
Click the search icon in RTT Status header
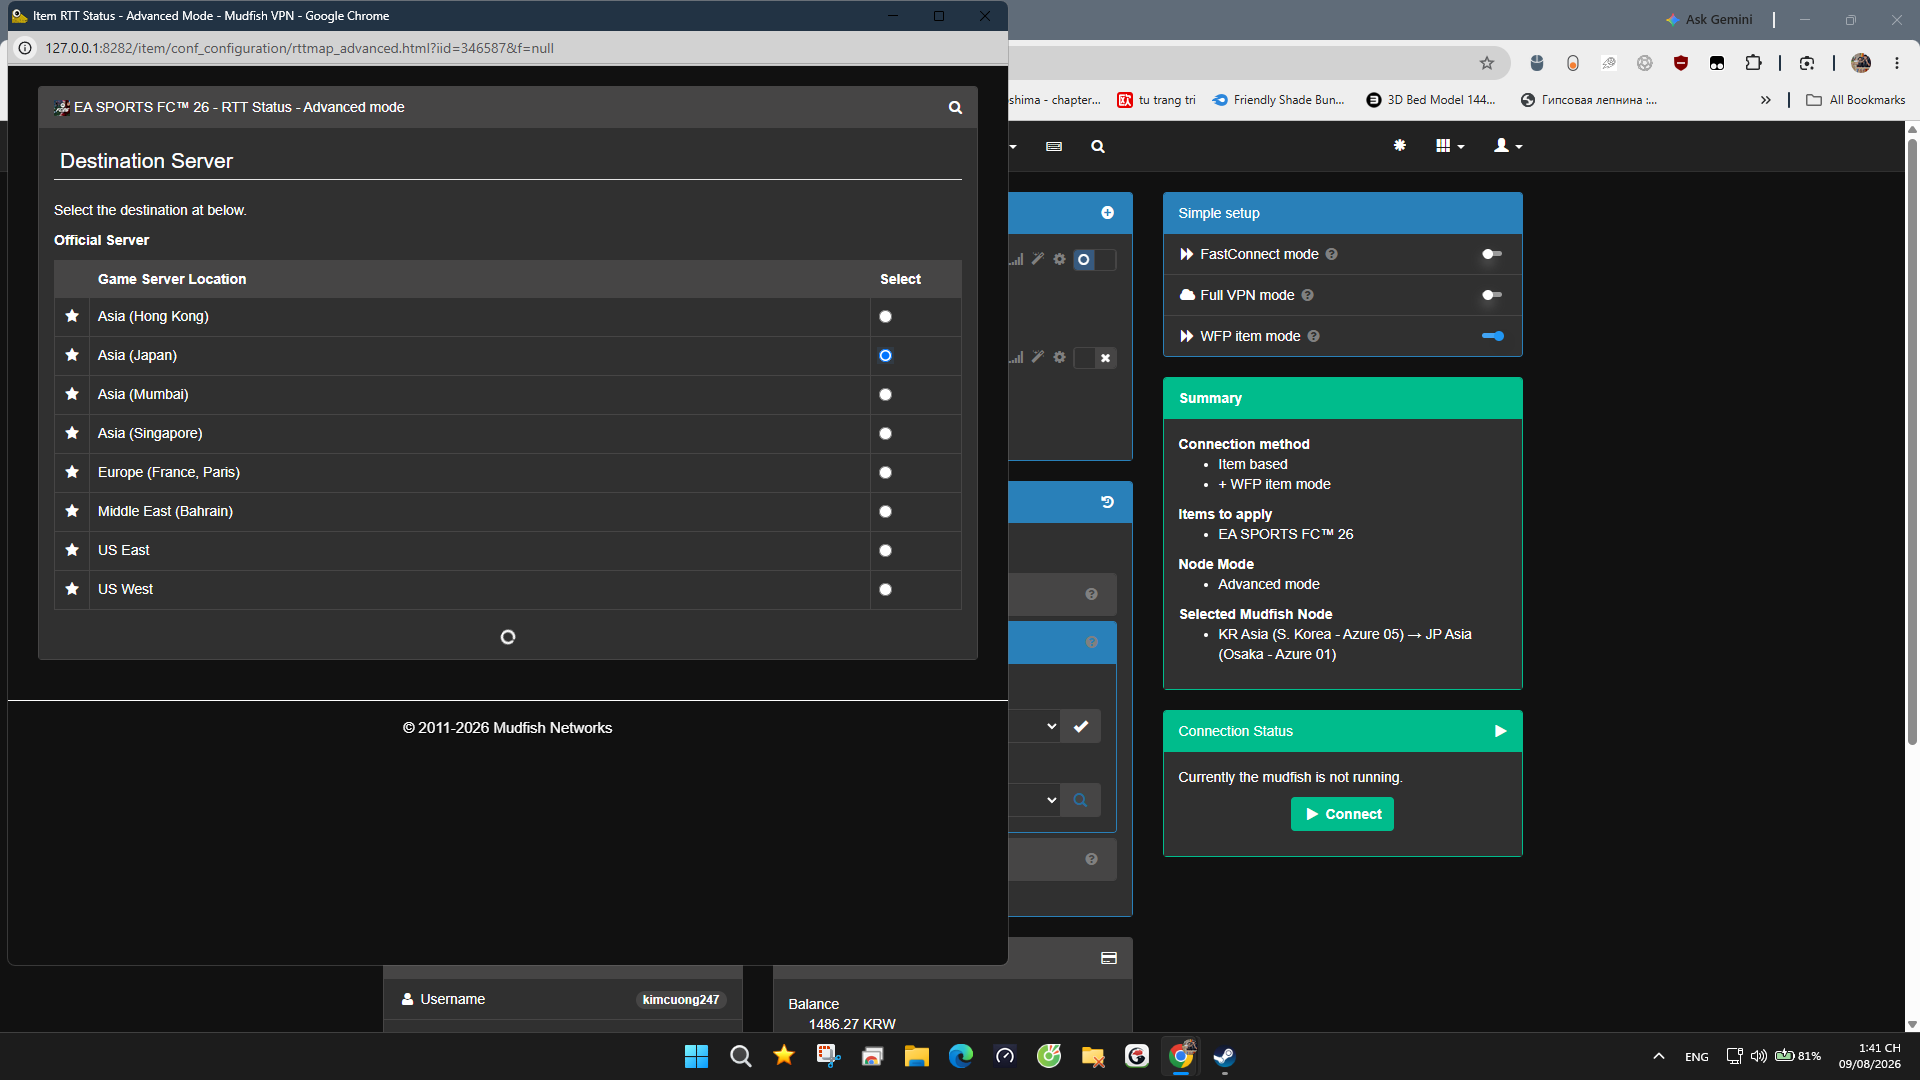pyautogui.click(x=955, y=107)
